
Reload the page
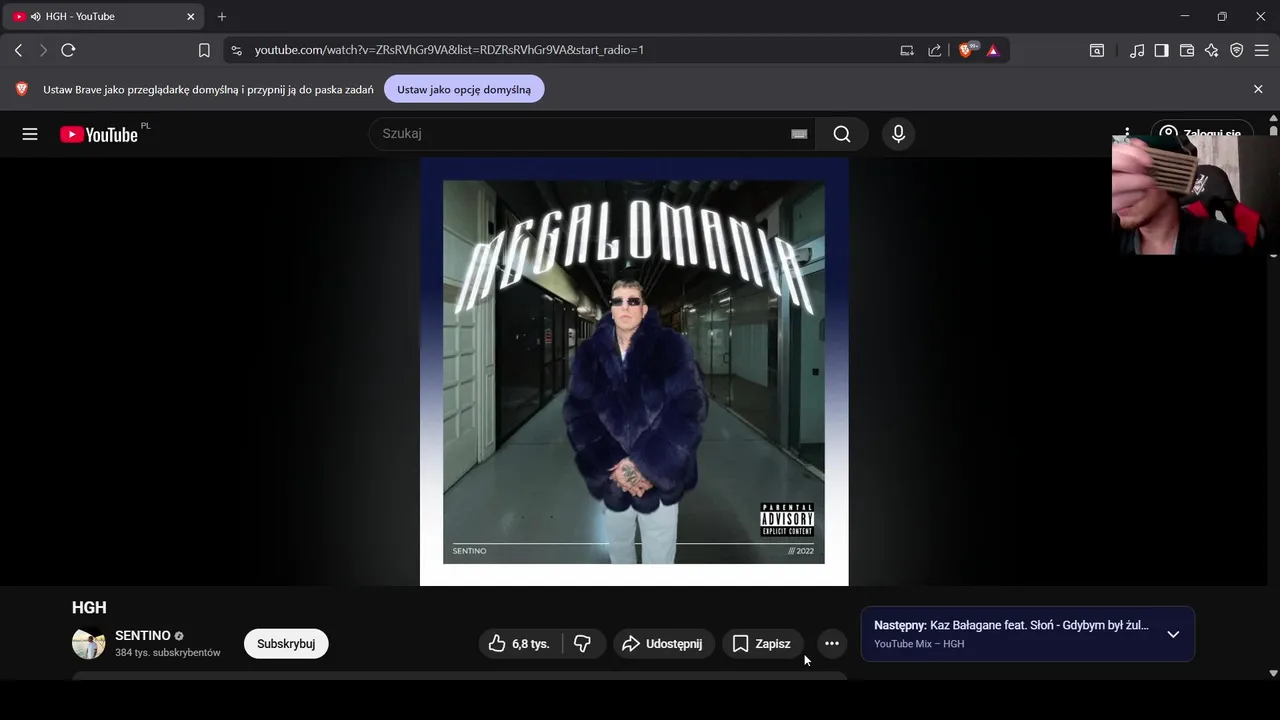click(x=68, y=50)
